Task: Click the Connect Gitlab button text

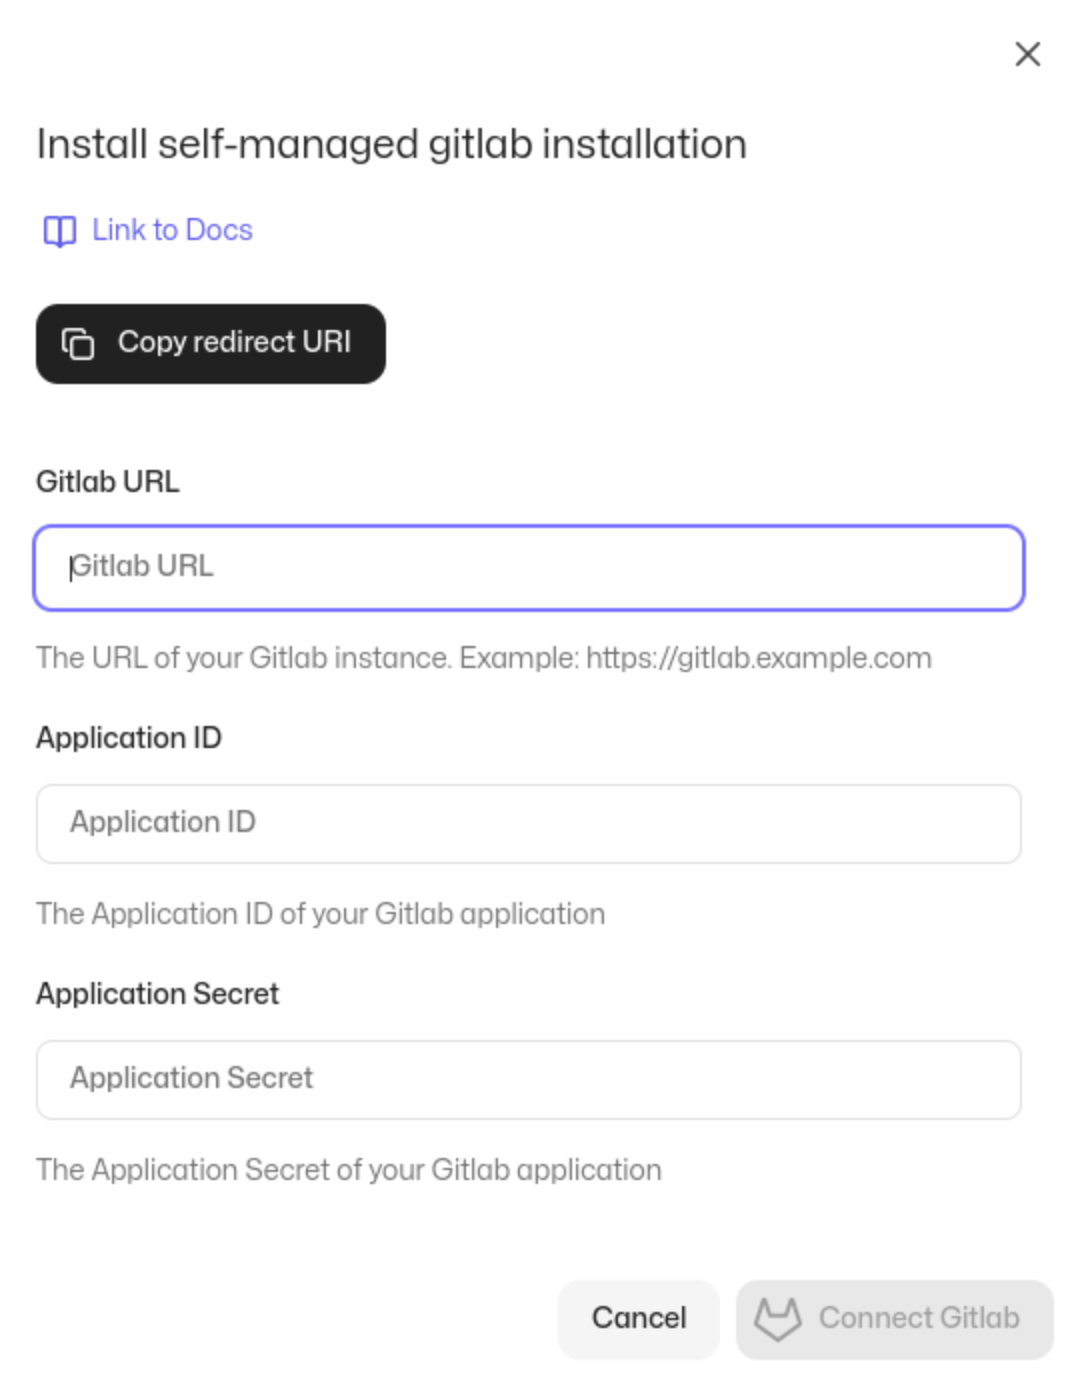Action: coord(919,1318)
